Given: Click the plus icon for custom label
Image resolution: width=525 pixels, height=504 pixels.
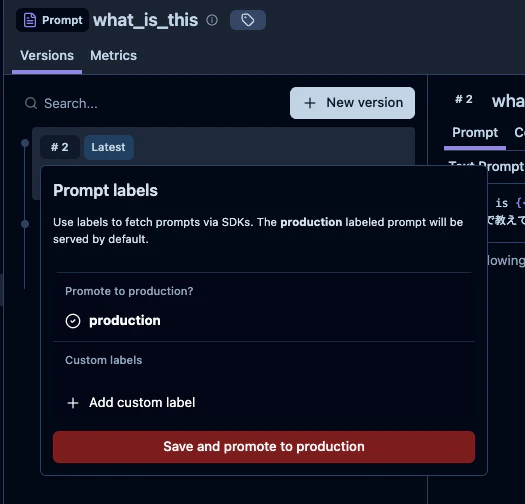Looking at the screenshot, I should tap(73, 403).
